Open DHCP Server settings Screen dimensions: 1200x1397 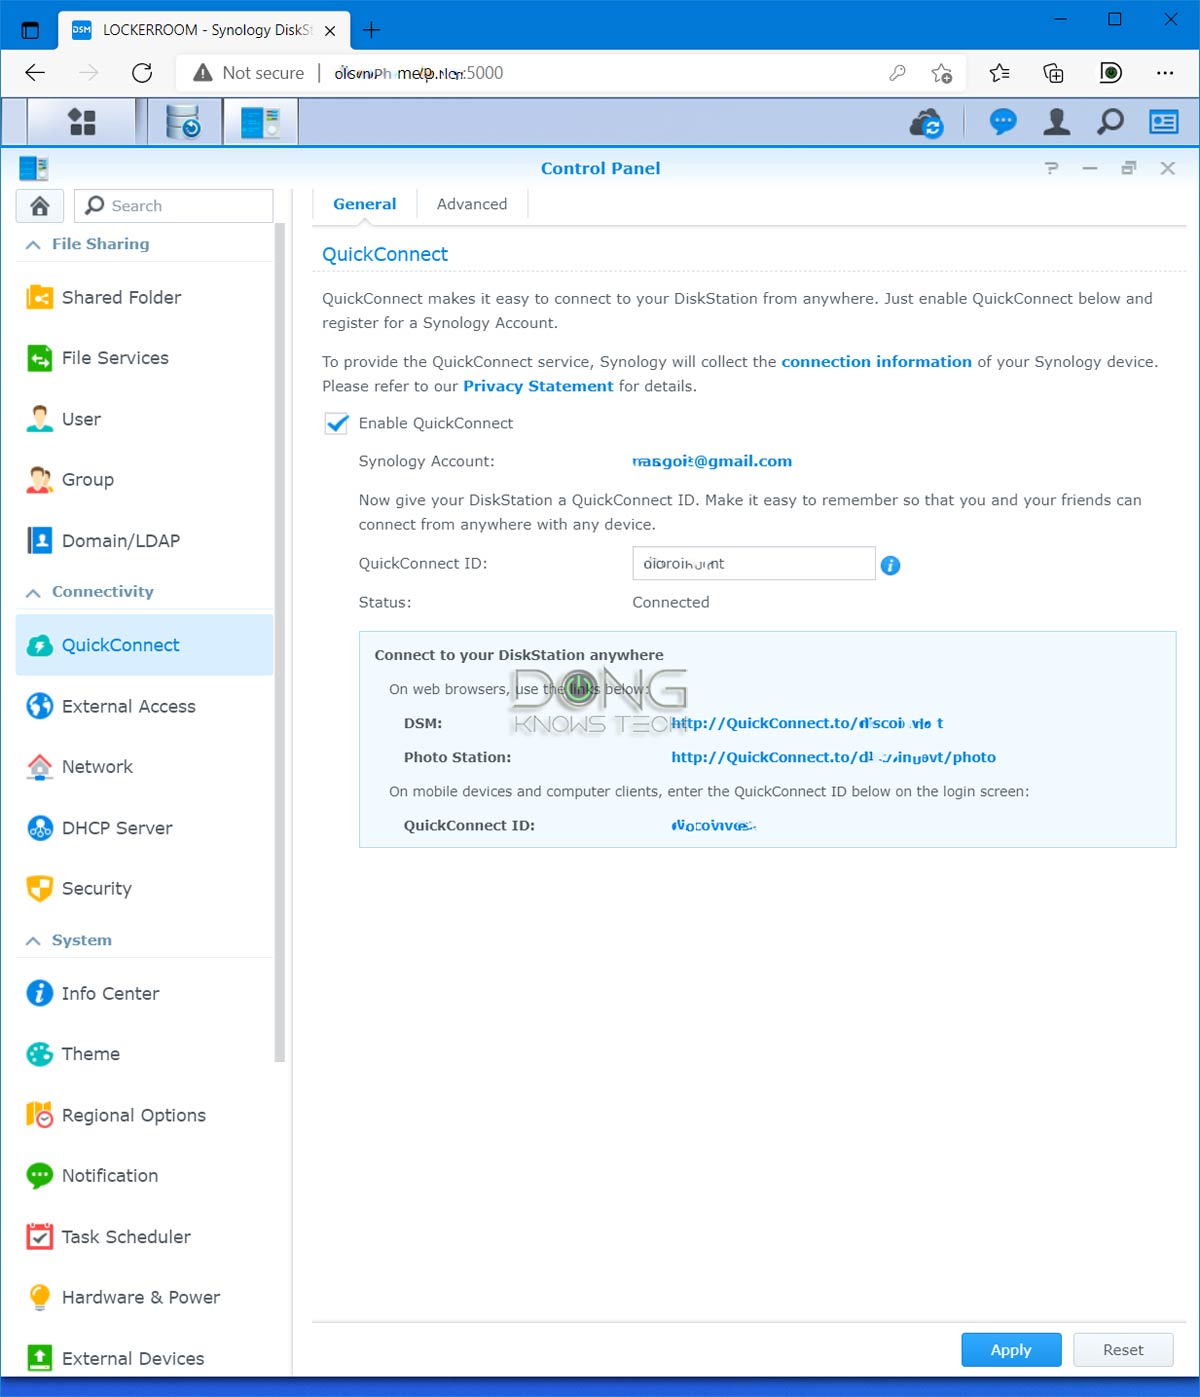click(x=144, y=828)
